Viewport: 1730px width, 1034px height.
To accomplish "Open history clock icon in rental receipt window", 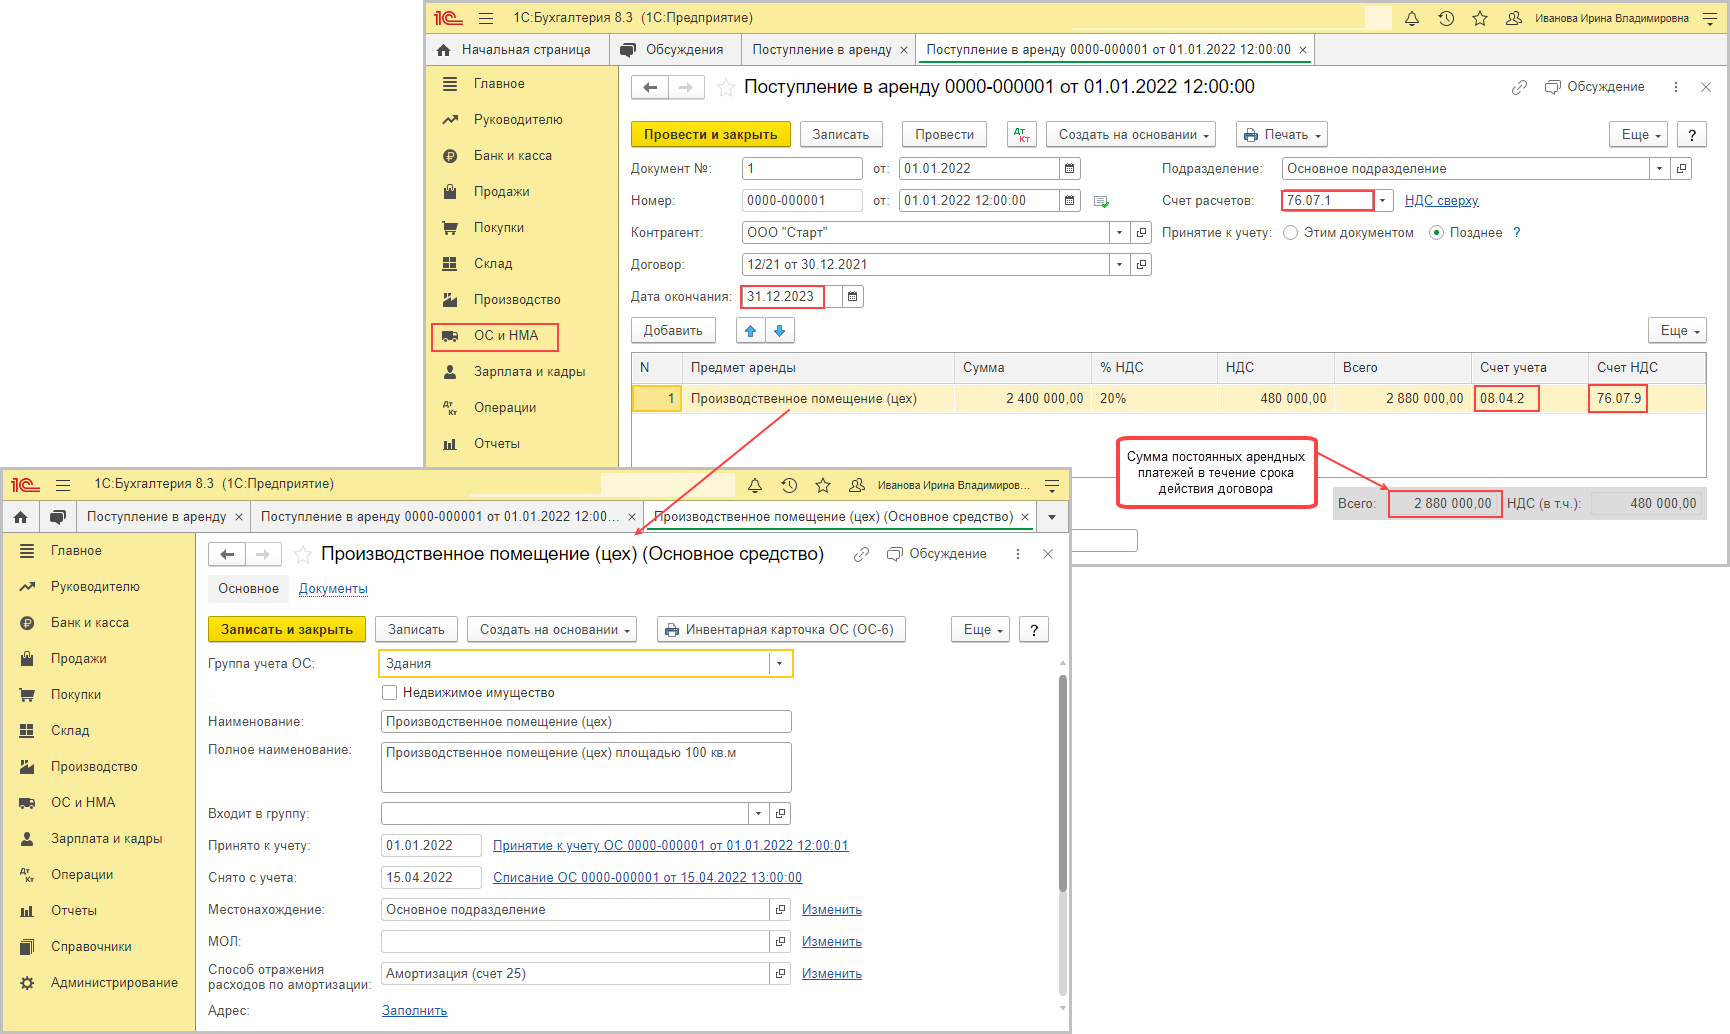I will tap(1446, 18).
